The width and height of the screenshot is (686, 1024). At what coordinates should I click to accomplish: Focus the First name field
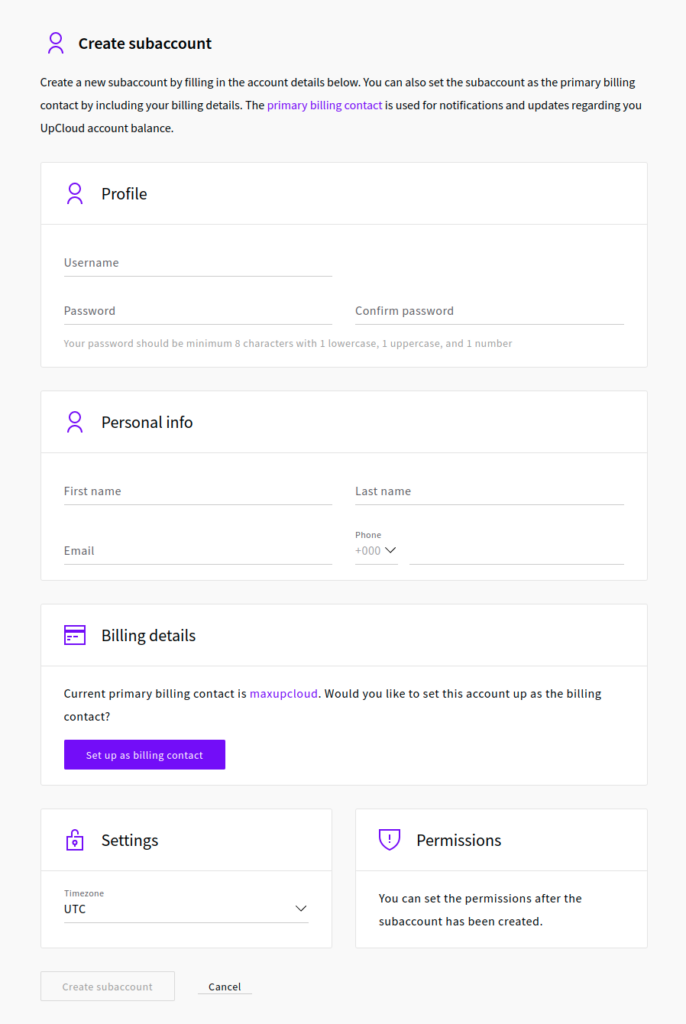click(197, 492)
